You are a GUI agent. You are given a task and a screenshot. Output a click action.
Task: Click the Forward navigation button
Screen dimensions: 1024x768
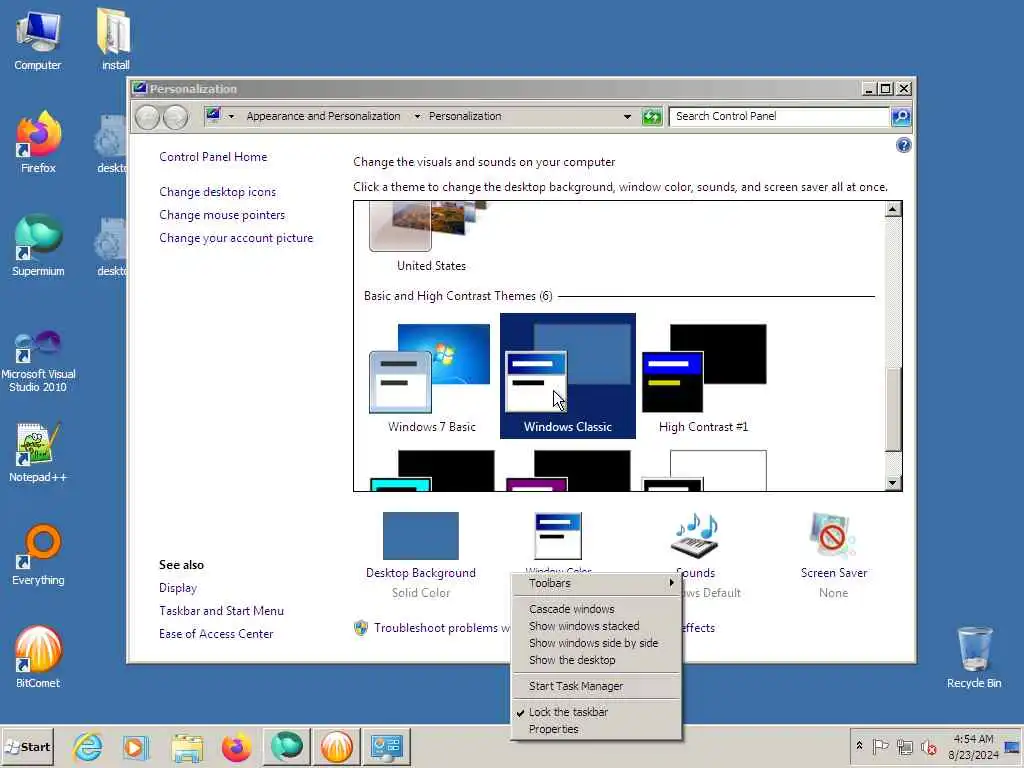pyautogui.click(x=175, y=117)
